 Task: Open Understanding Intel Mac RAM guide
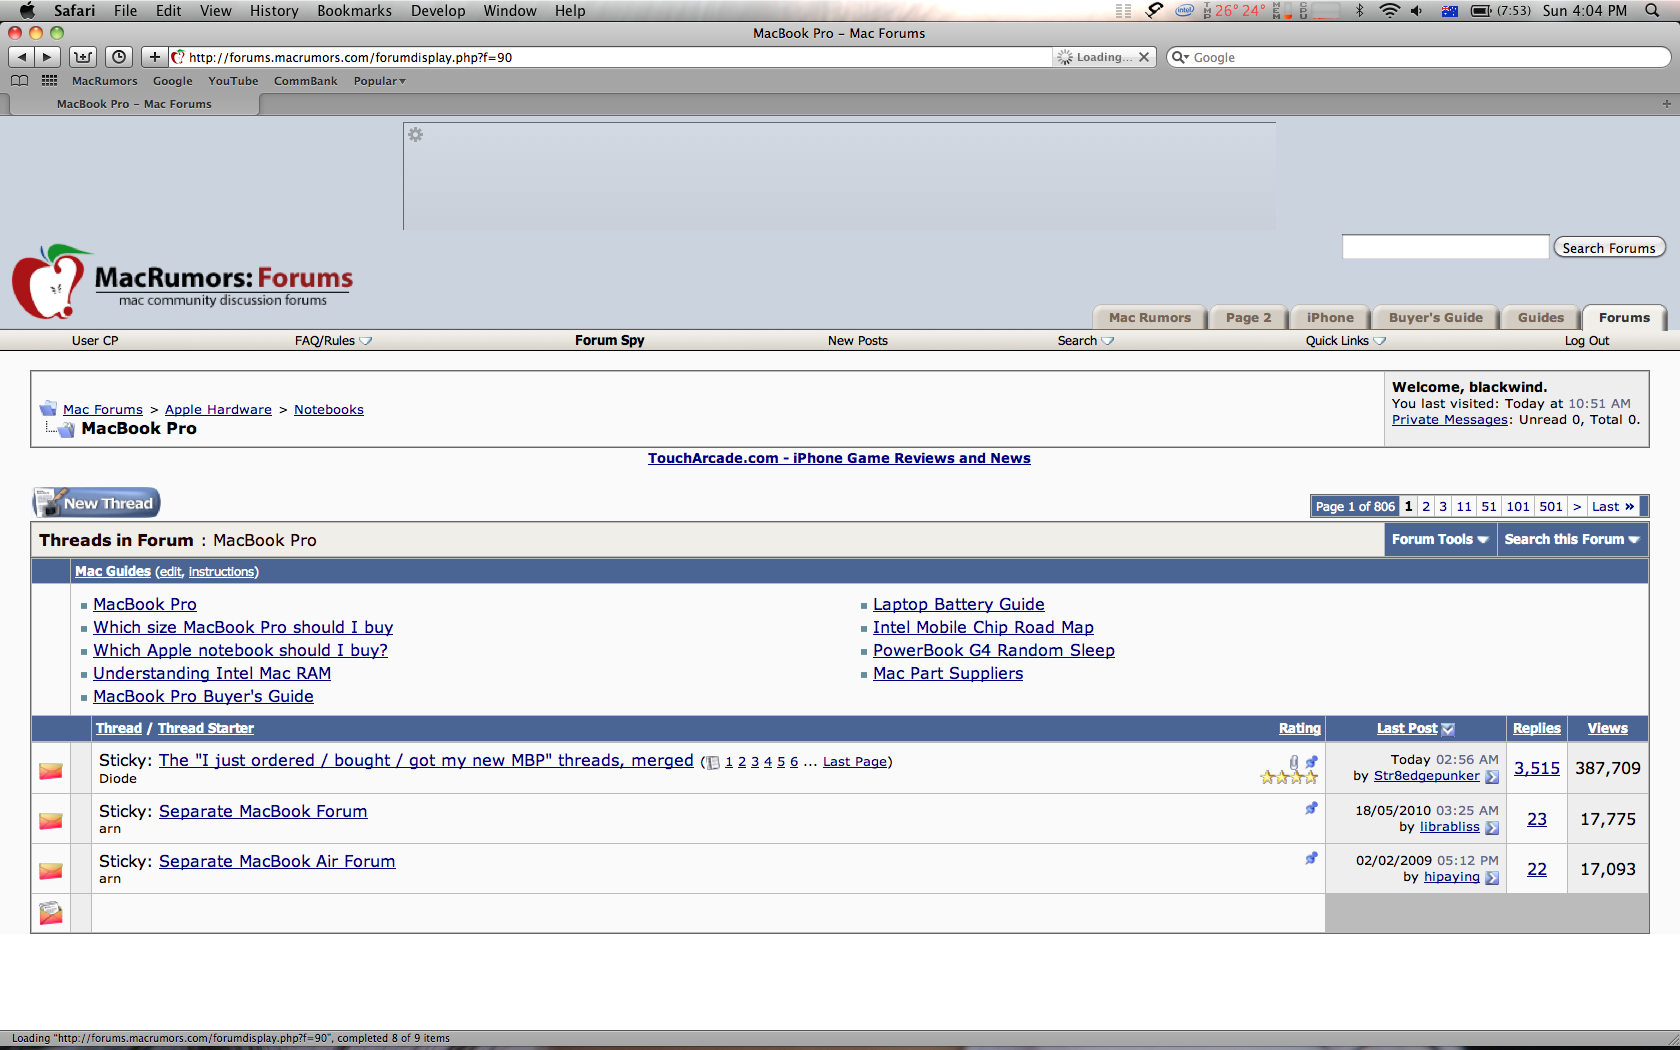click(x=212, y=673)
